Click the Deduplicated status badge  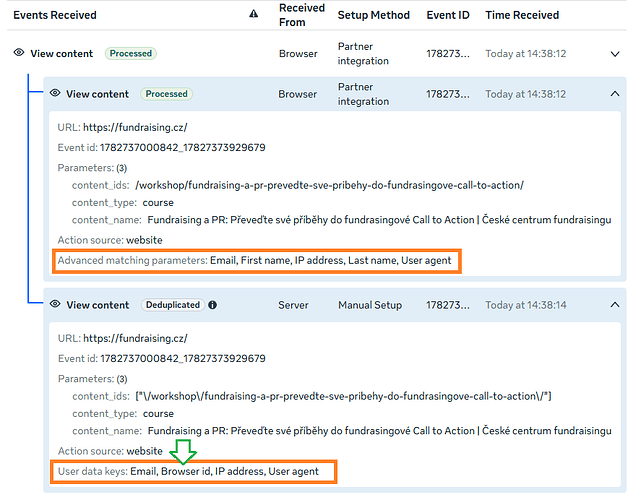tap(173, 305)
